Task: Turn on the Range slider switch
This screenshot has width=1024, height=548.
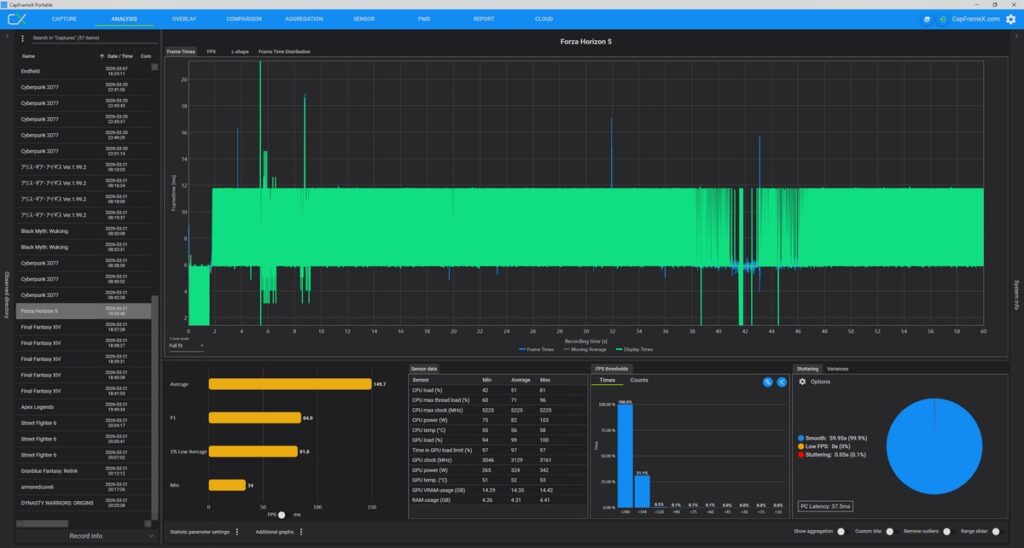Action: pos(996,532)
